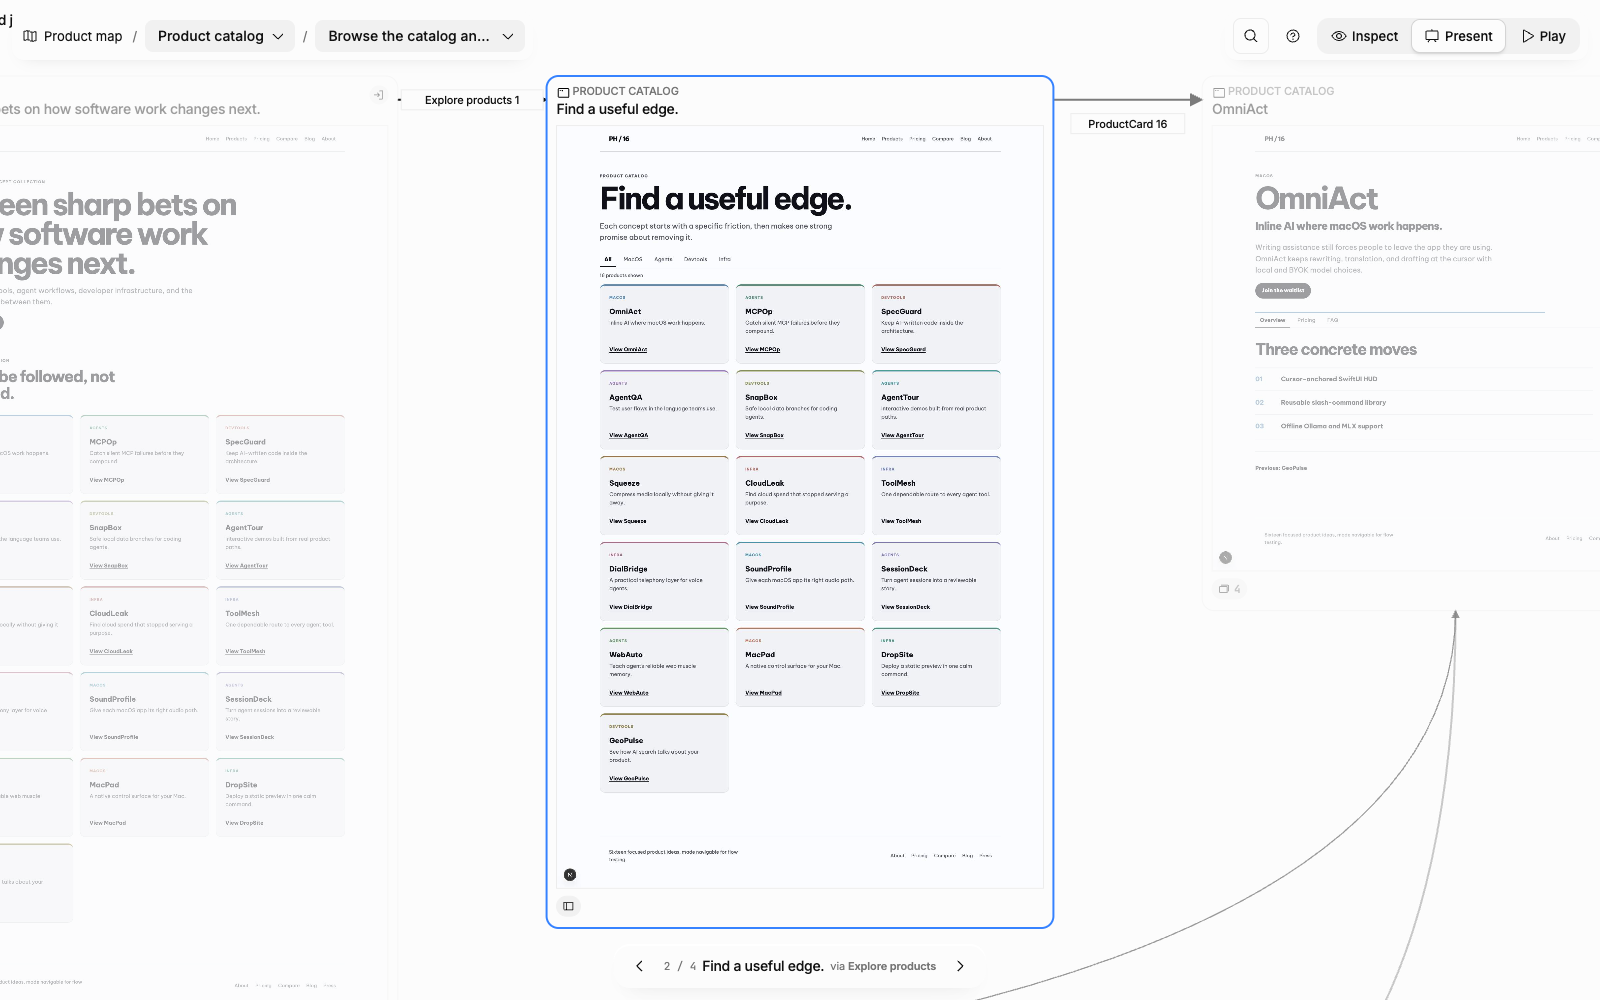This screenshot has width=1600, height=1000.
Task: Open the 'View CloudLeak' link in the selected frame
Action: point(767,521)
